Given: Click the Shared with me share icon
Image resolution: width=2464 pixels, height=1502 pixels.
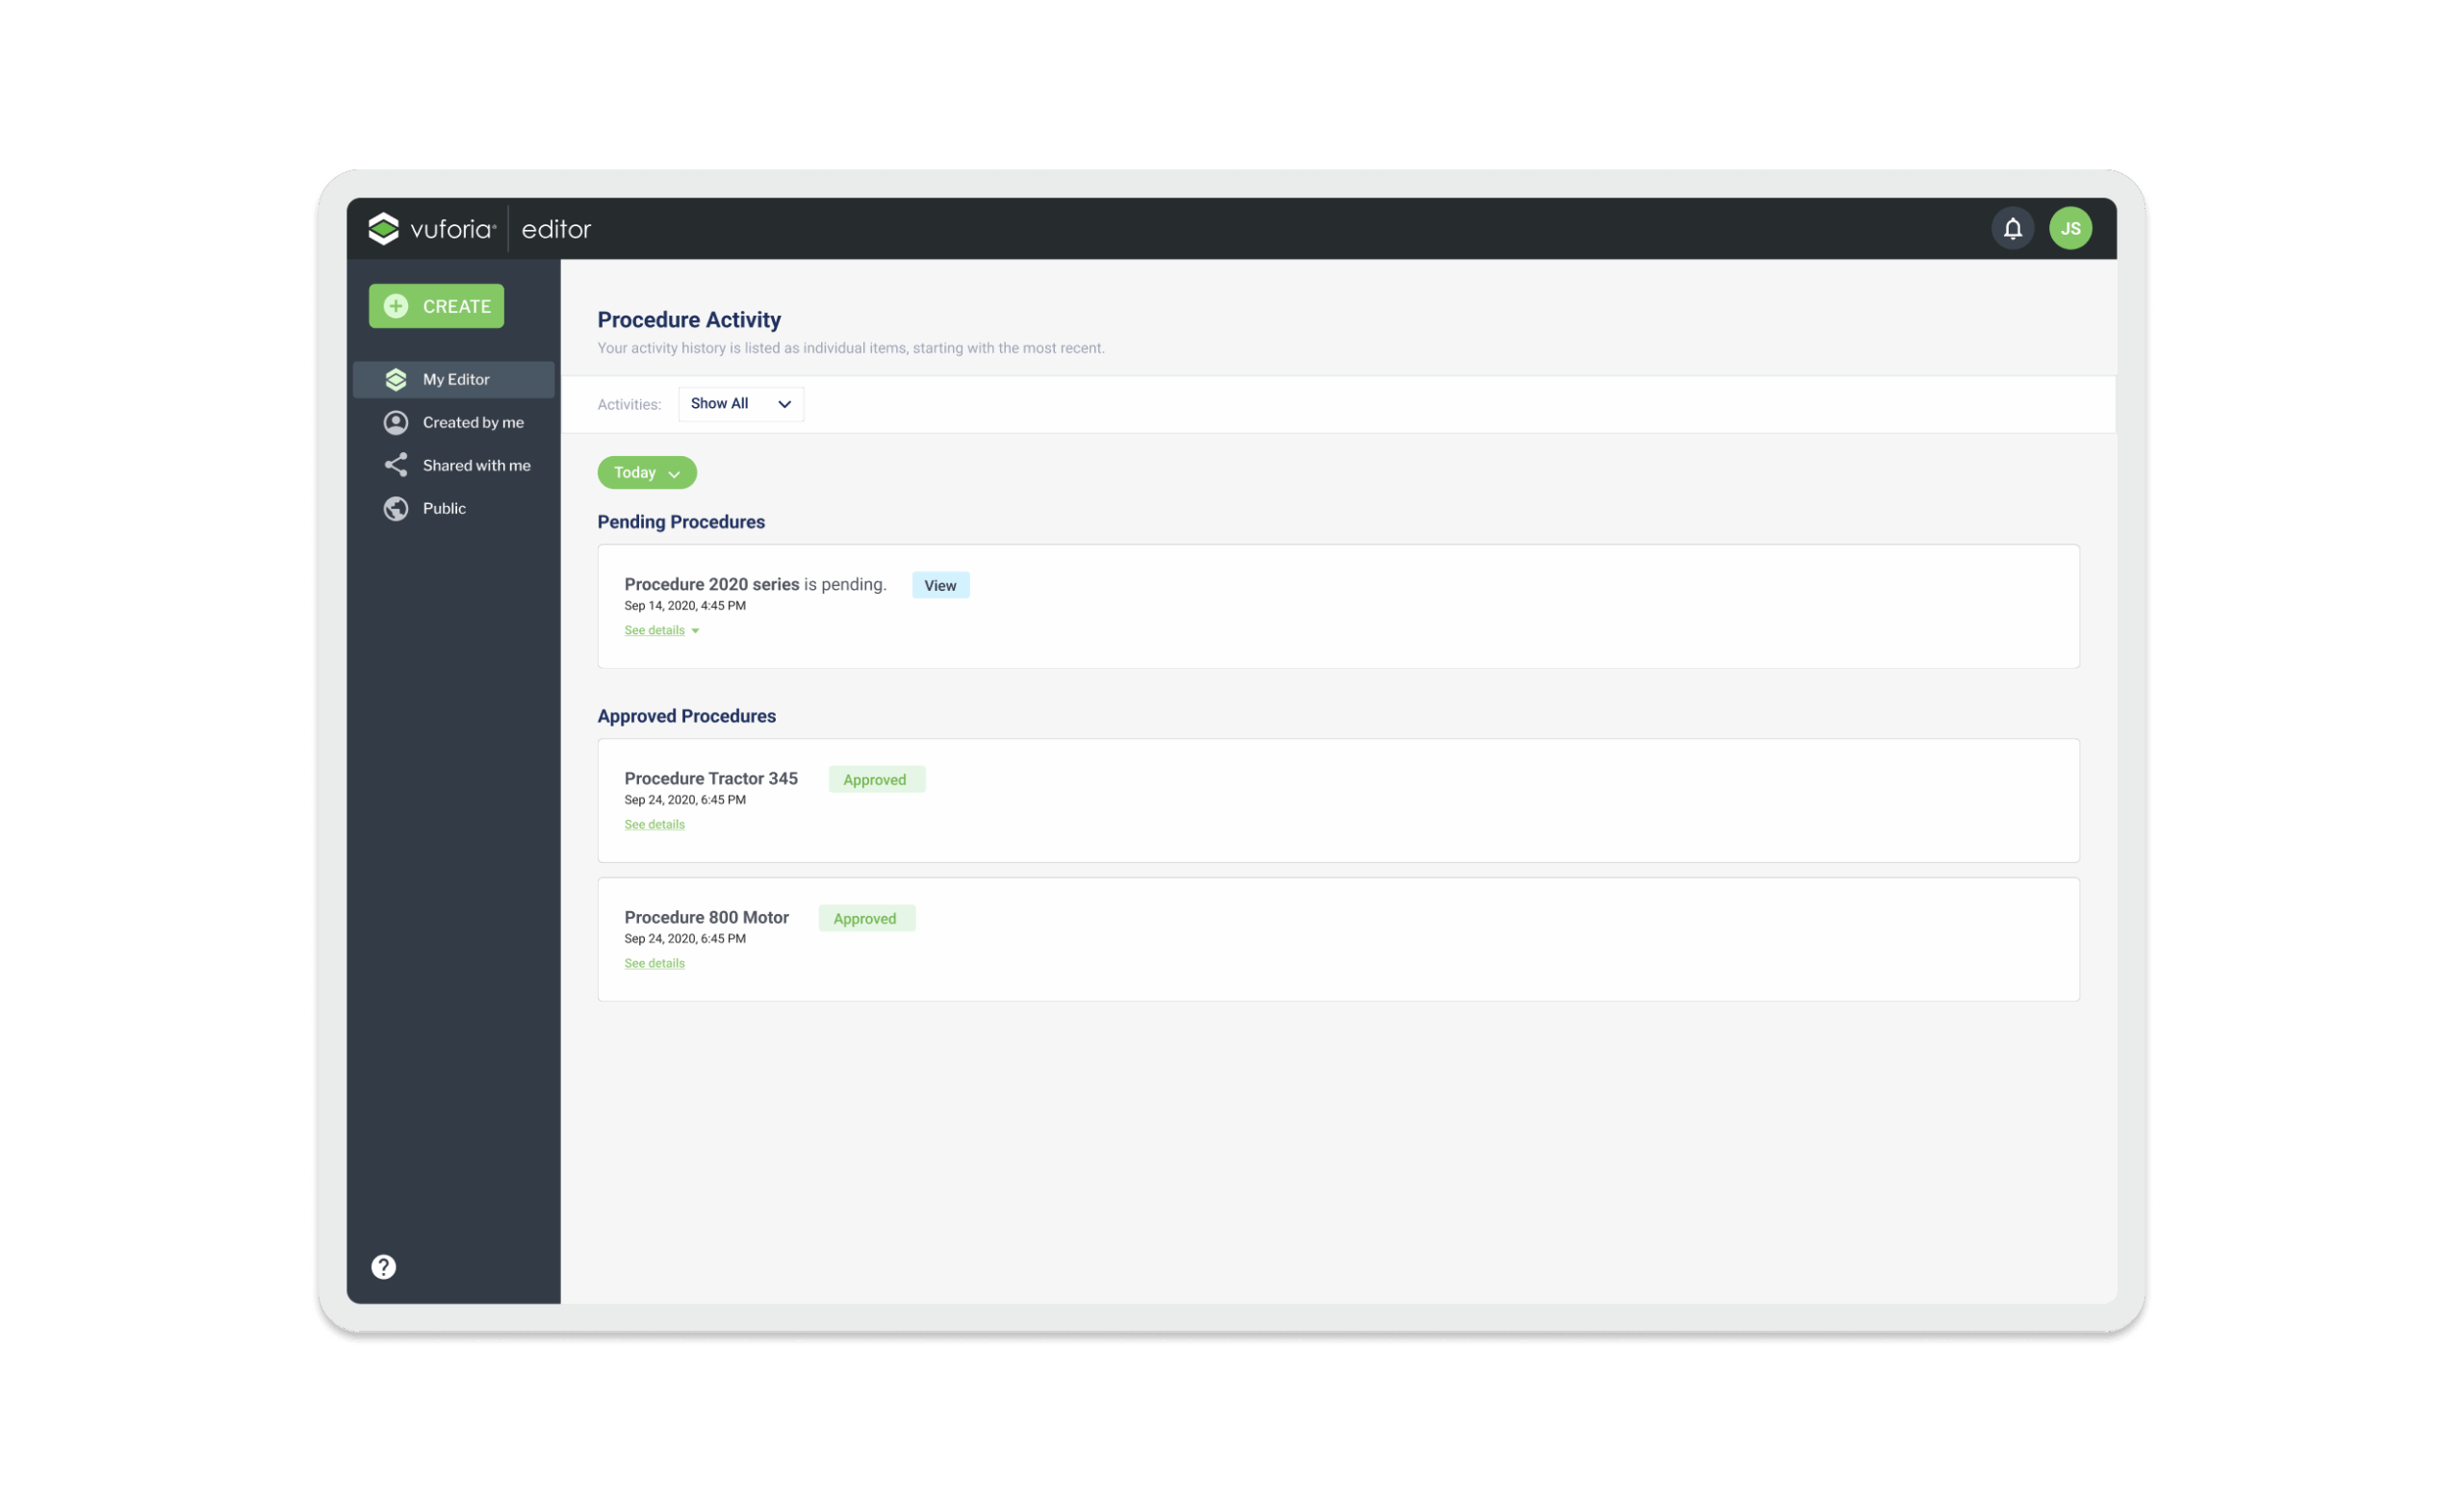Looking at the screenshot, I should tap(396, 465).
